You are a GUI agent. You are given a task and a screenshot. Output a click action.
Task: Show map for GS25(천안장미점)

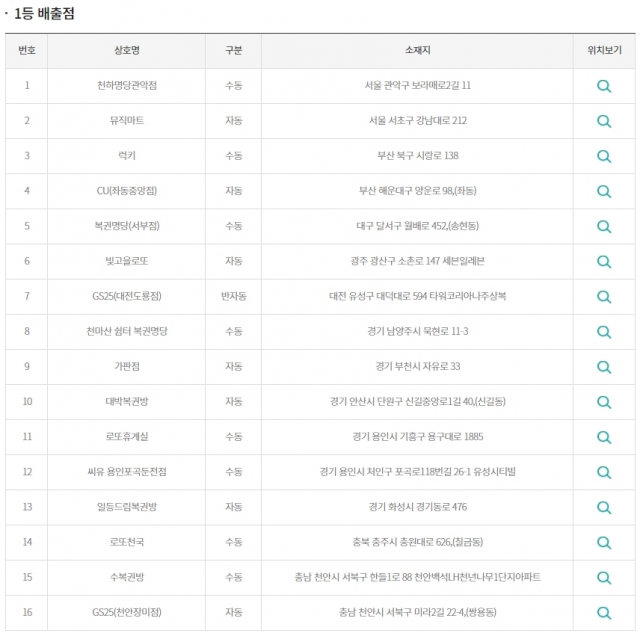(604, 613)
